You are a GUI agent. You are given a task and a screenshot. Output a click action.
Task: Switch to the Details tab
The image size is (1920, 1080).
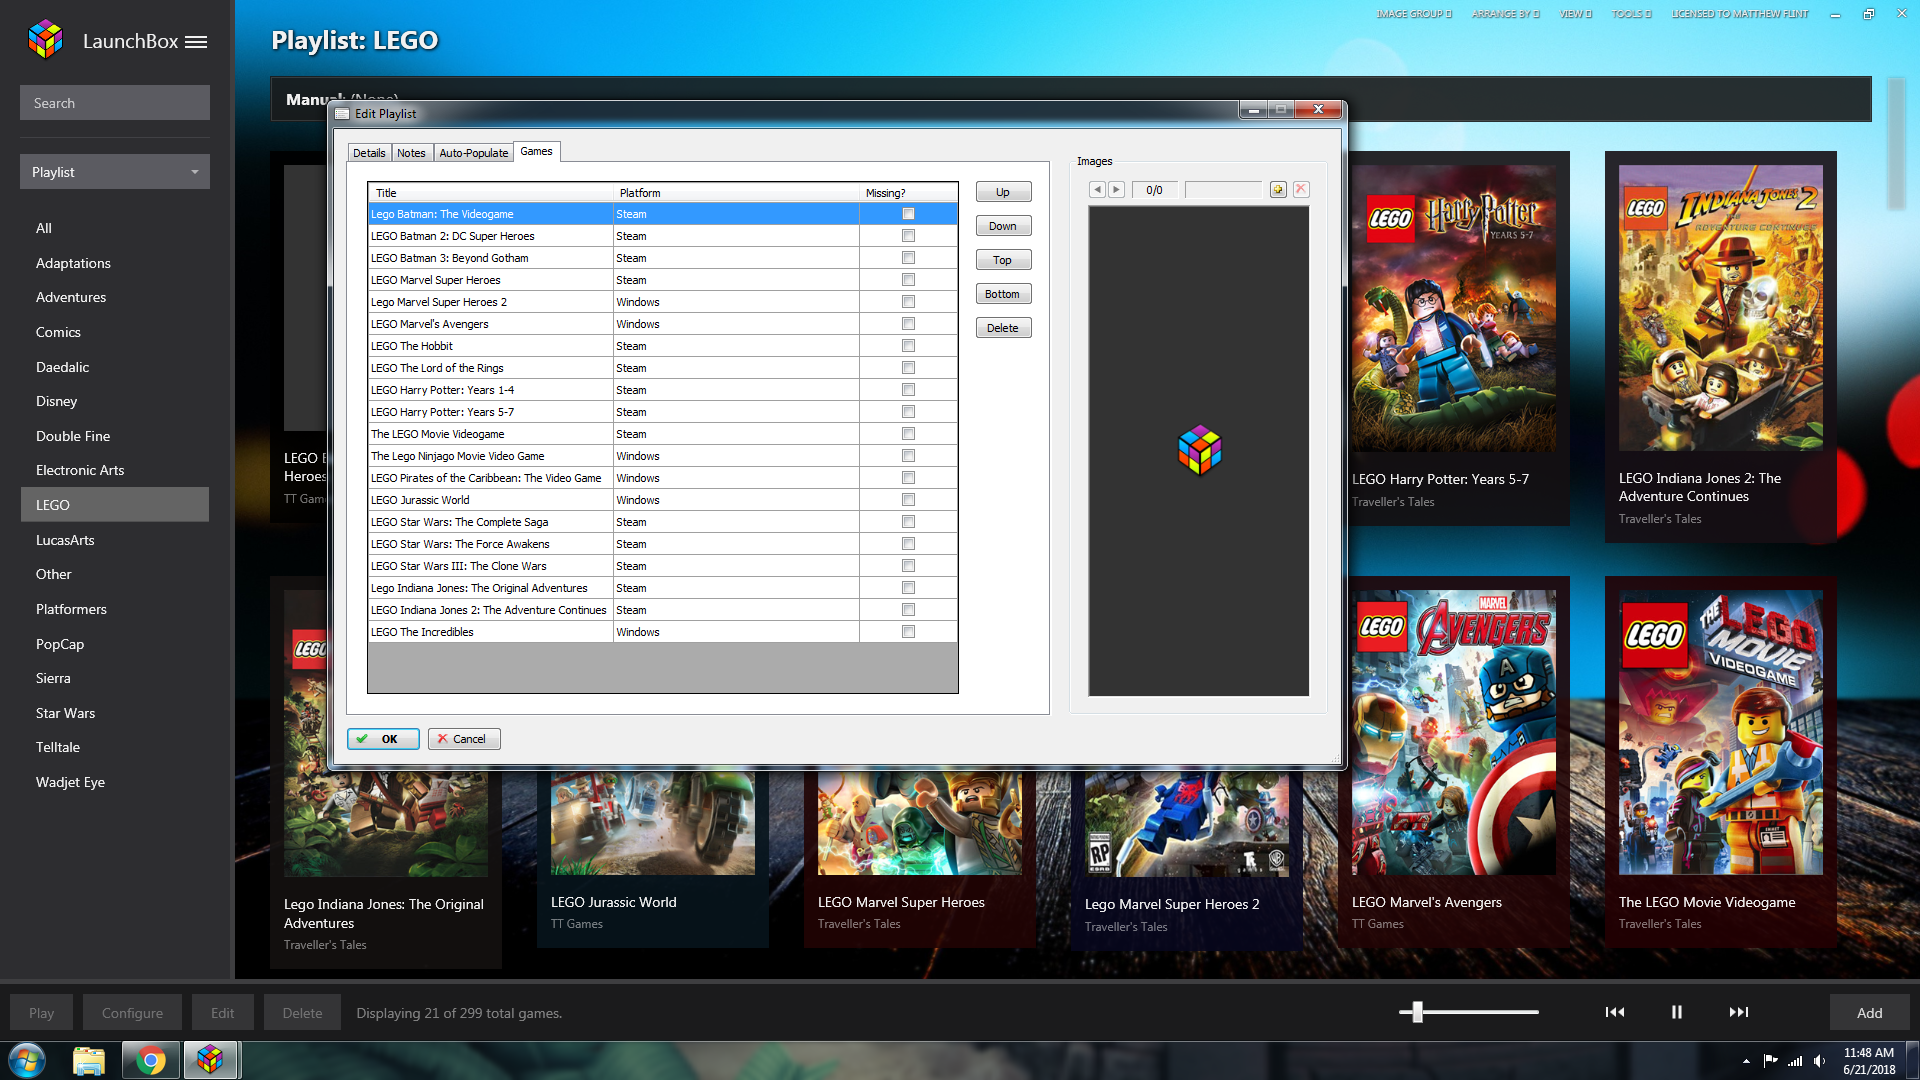tap(369, 153)
